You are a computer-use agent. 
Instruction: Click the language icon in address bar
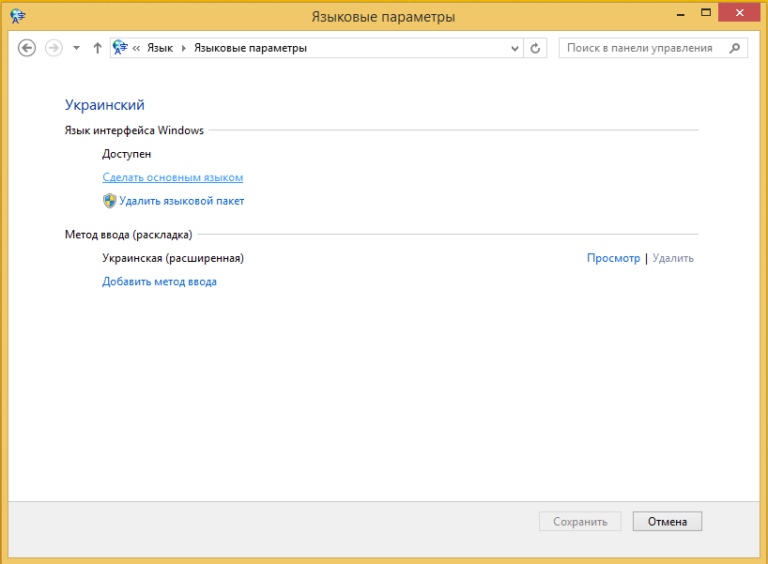[120, 47]
